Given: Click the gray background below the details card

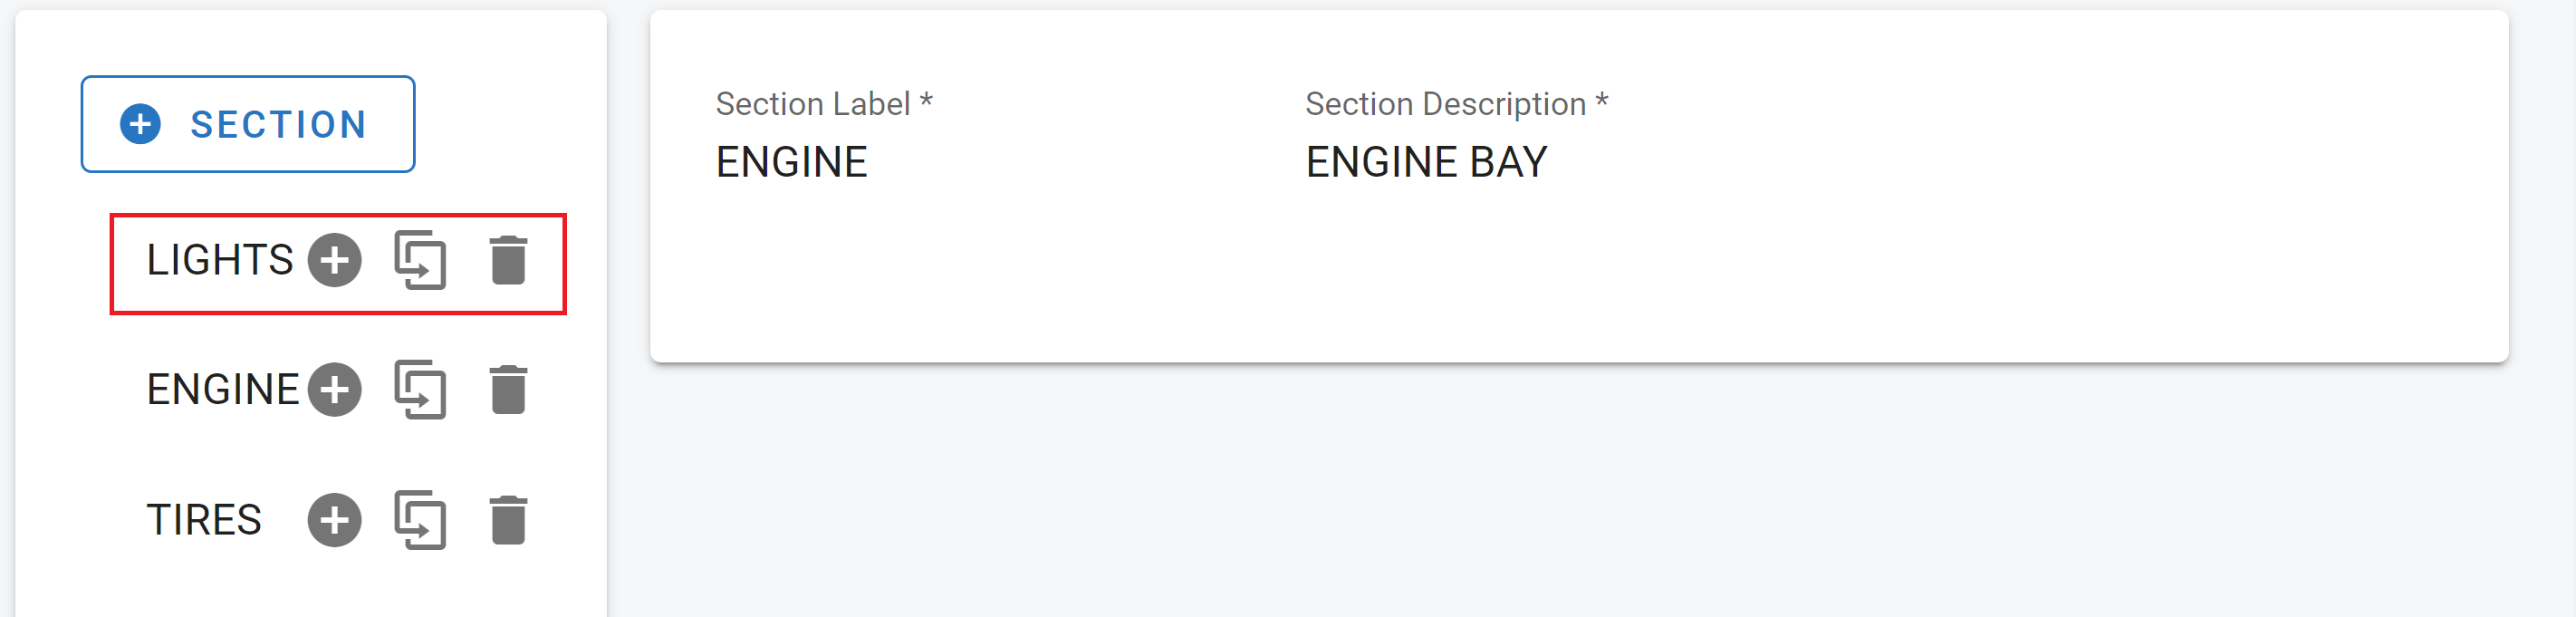Looking at the screenshot, I should click(1500, 500).
